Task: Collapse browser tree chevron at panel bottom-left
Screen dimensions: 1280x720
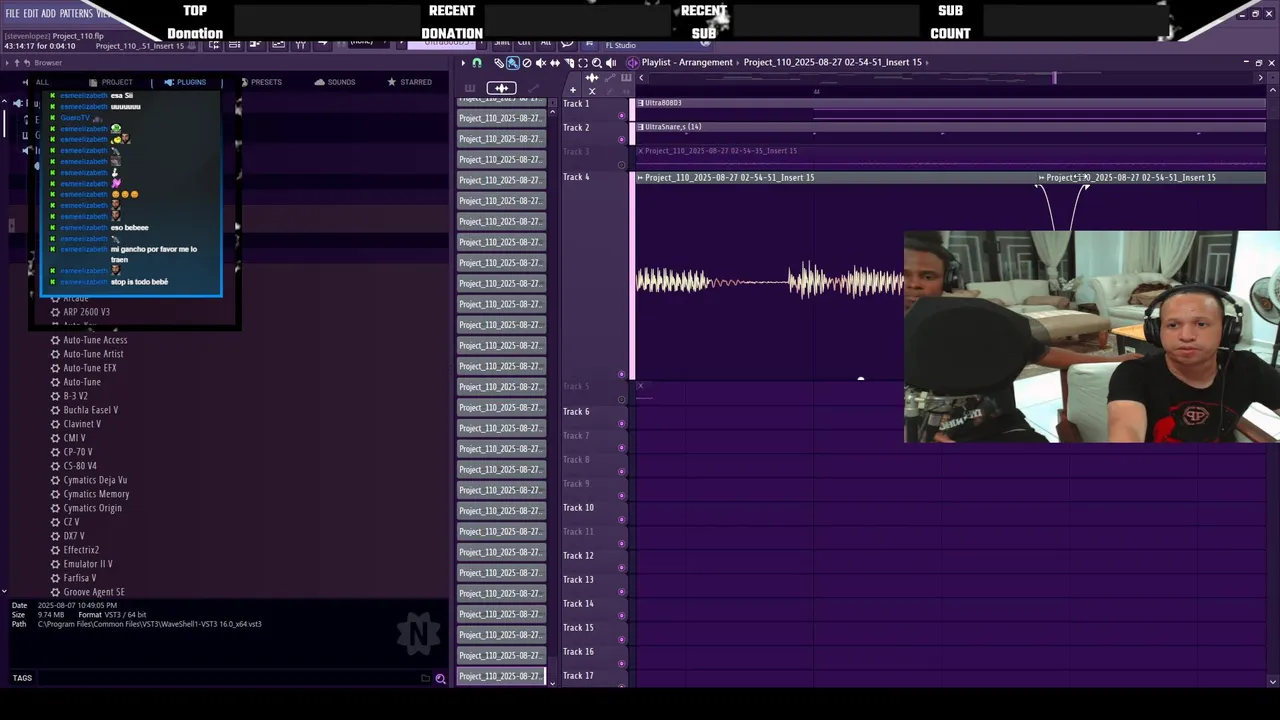Action: [x=4, y=592]
